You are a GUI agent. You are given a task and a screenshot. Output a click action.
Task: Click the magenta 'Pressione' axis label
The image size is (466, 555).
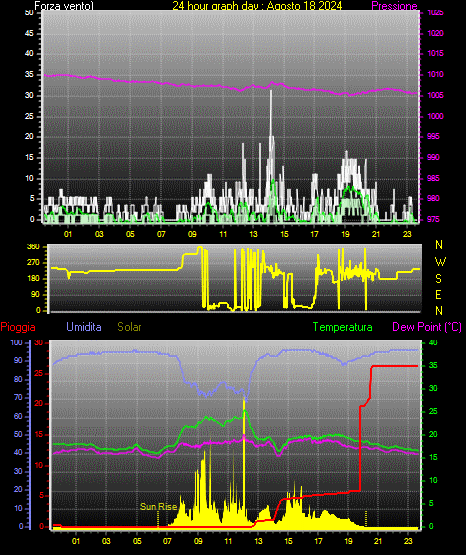click(x=394, y=6)
